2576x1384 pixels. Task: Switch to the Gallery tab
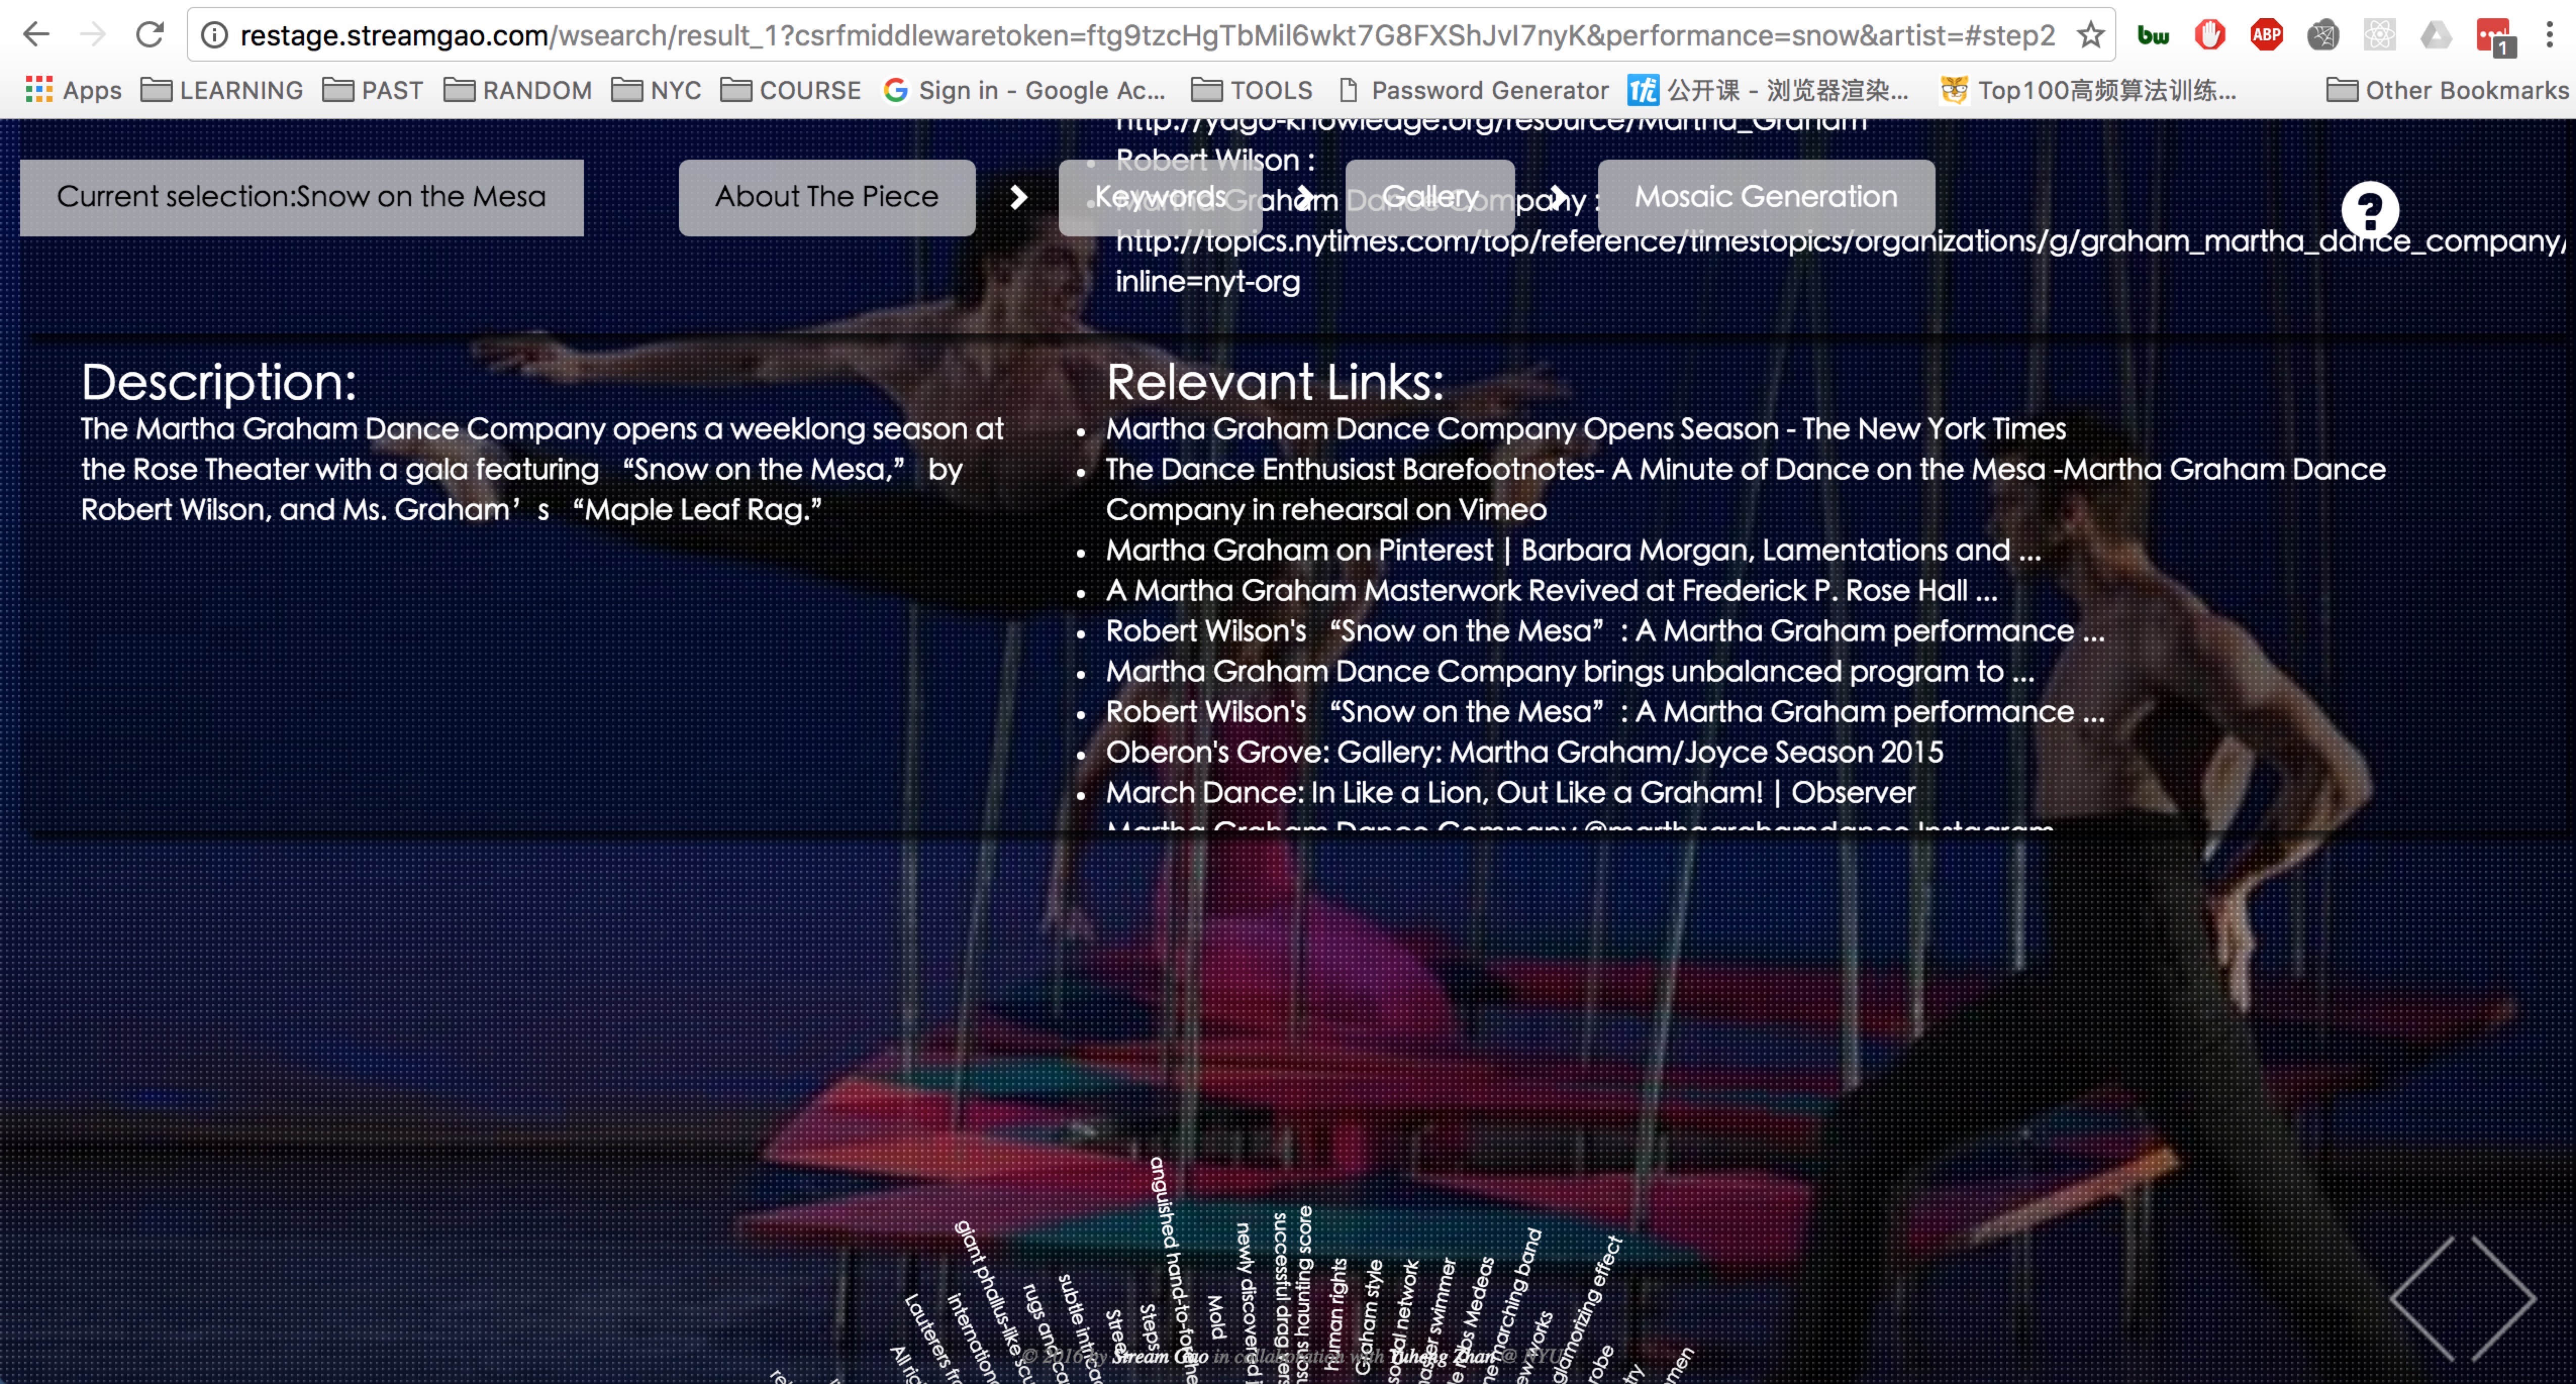click(1430, 197)
